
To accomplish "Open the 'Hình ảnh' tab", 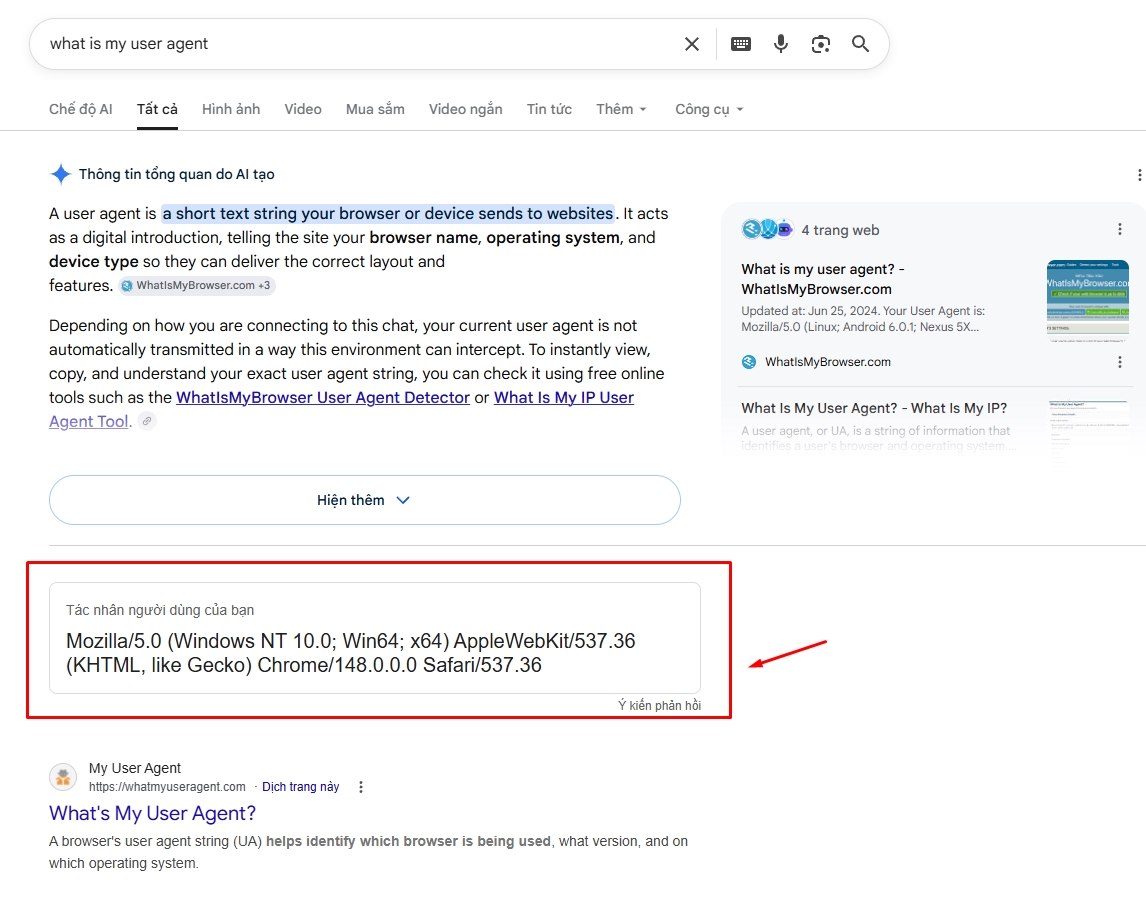I will pyautogui.click(x=231, y=109).
